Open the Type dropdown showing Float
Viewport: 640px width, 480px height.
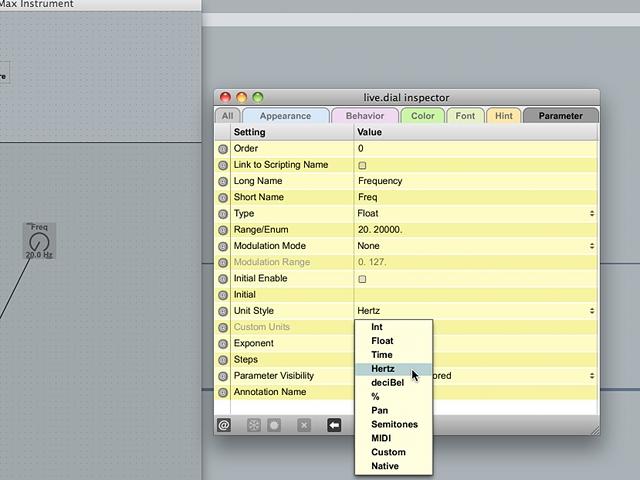[476, 213]
